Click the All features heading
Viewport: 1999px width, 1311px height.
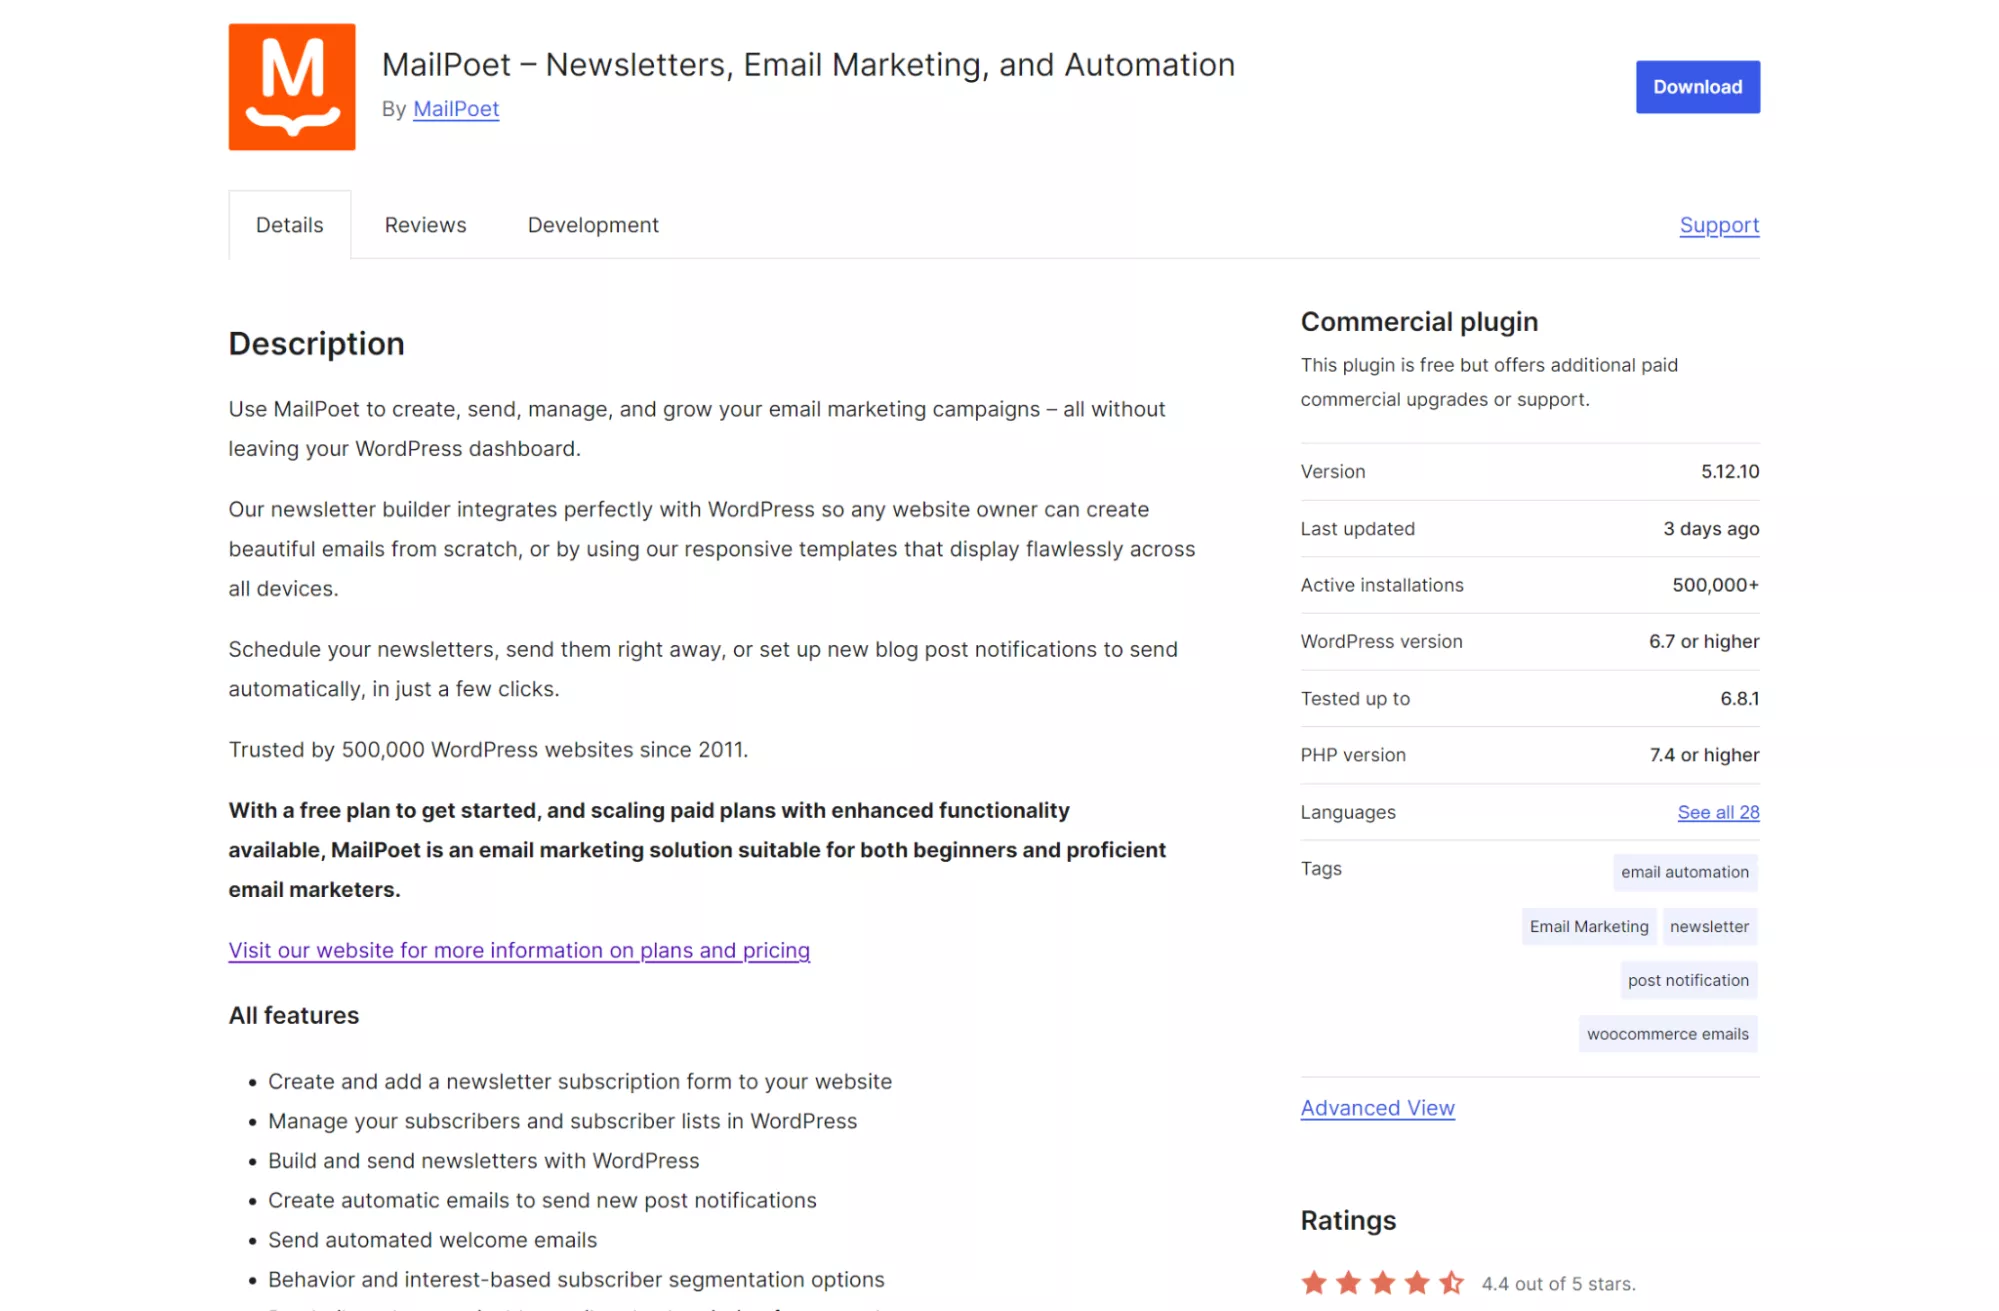294,1015
